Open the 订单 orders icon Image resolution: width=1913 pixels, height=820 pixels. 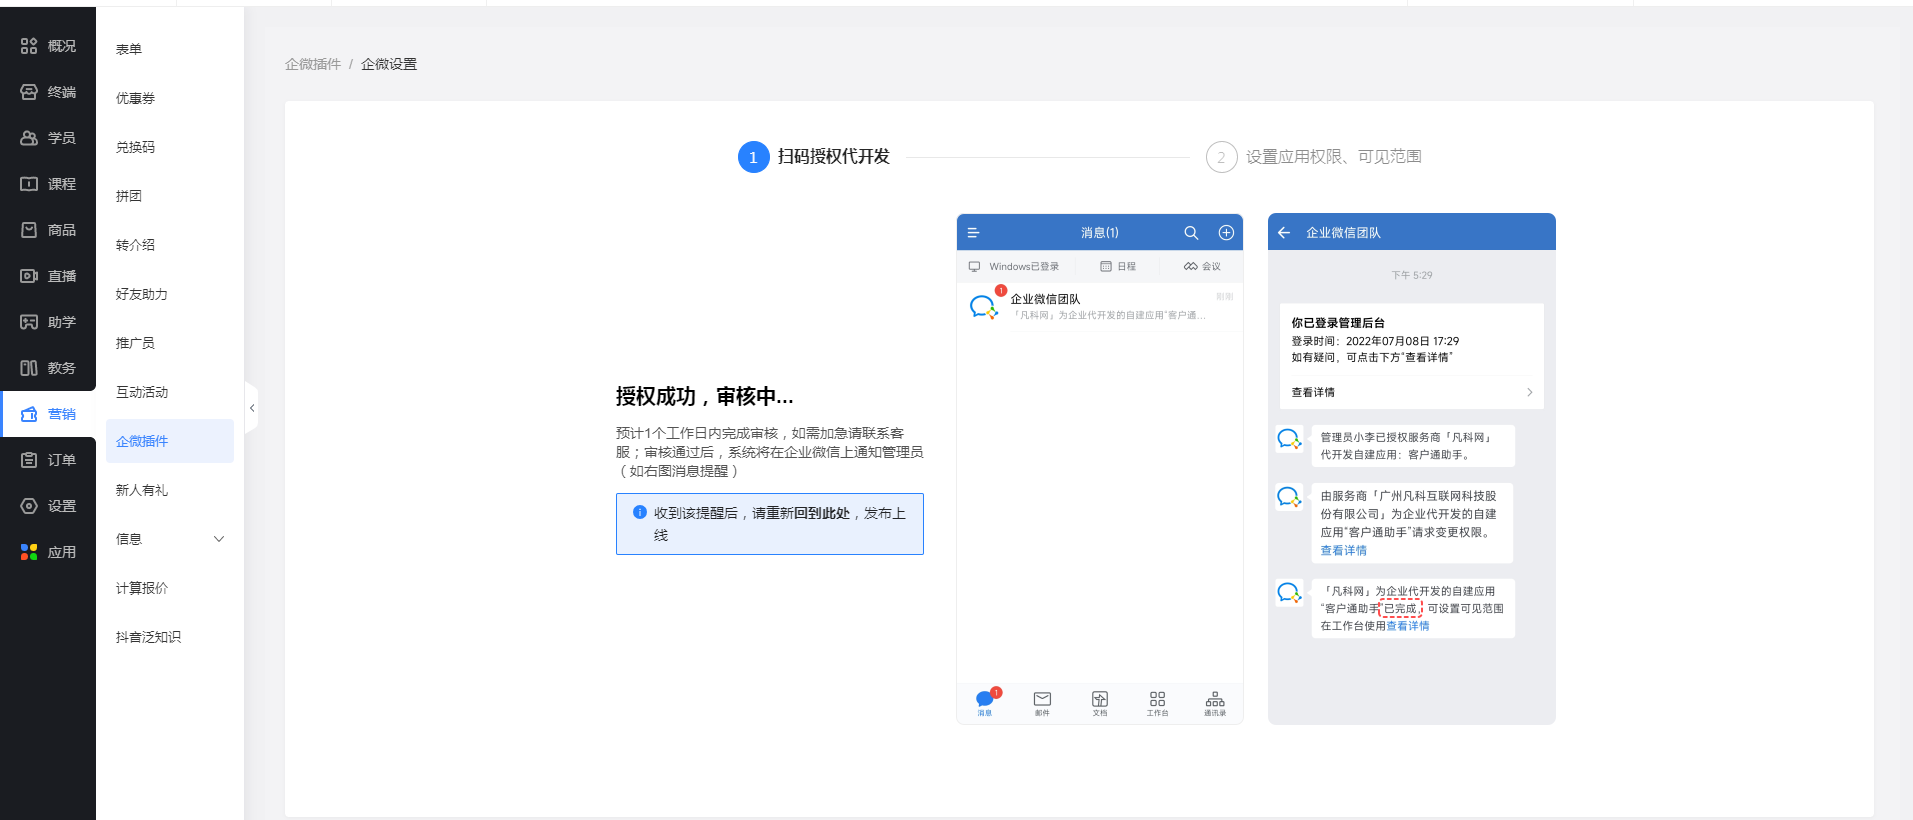29,460
